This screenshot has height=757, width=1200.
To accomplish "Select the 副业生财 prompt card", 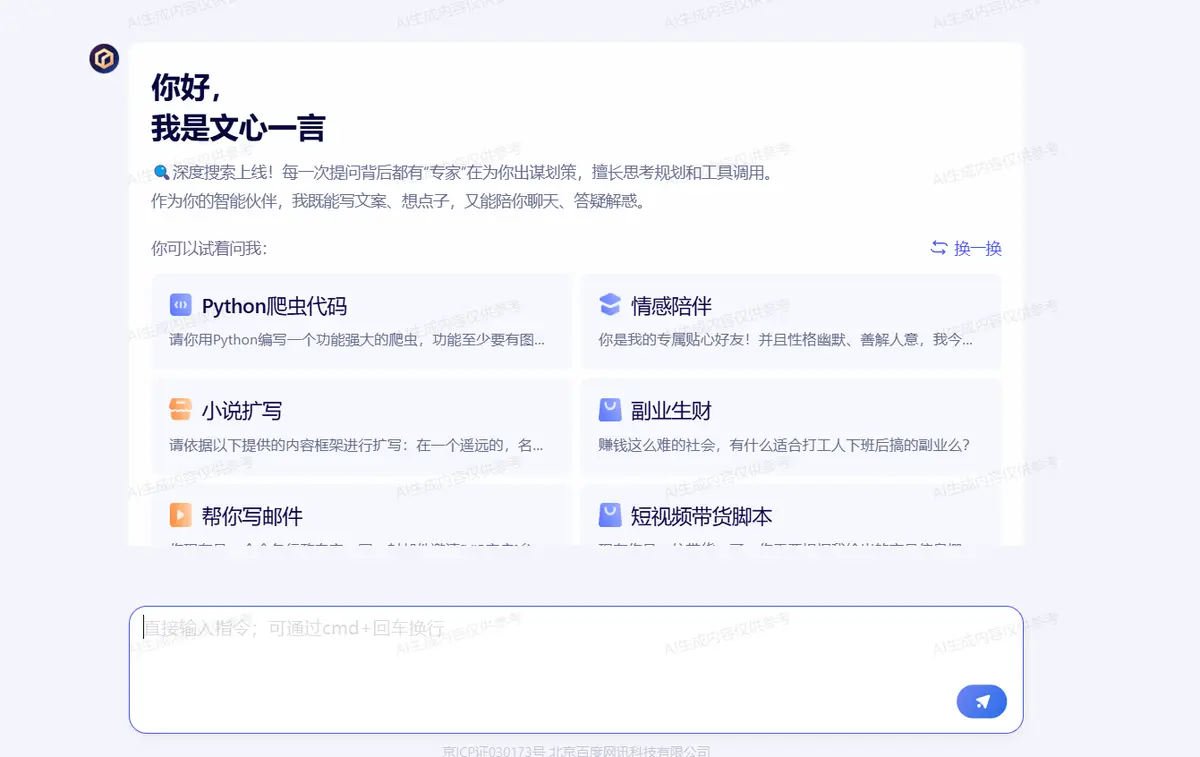I will pyautogui.click(x=791, y=427).
